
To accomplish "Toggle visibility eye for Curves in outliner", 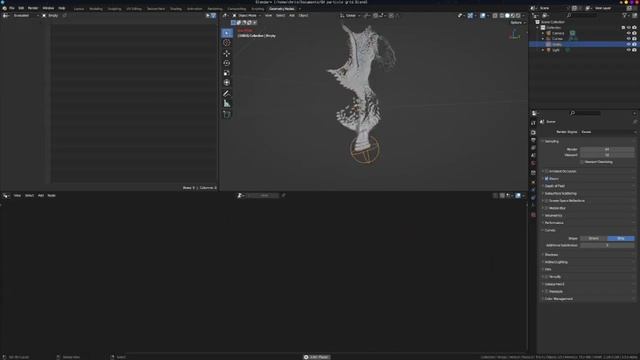I will click(629, 39).
